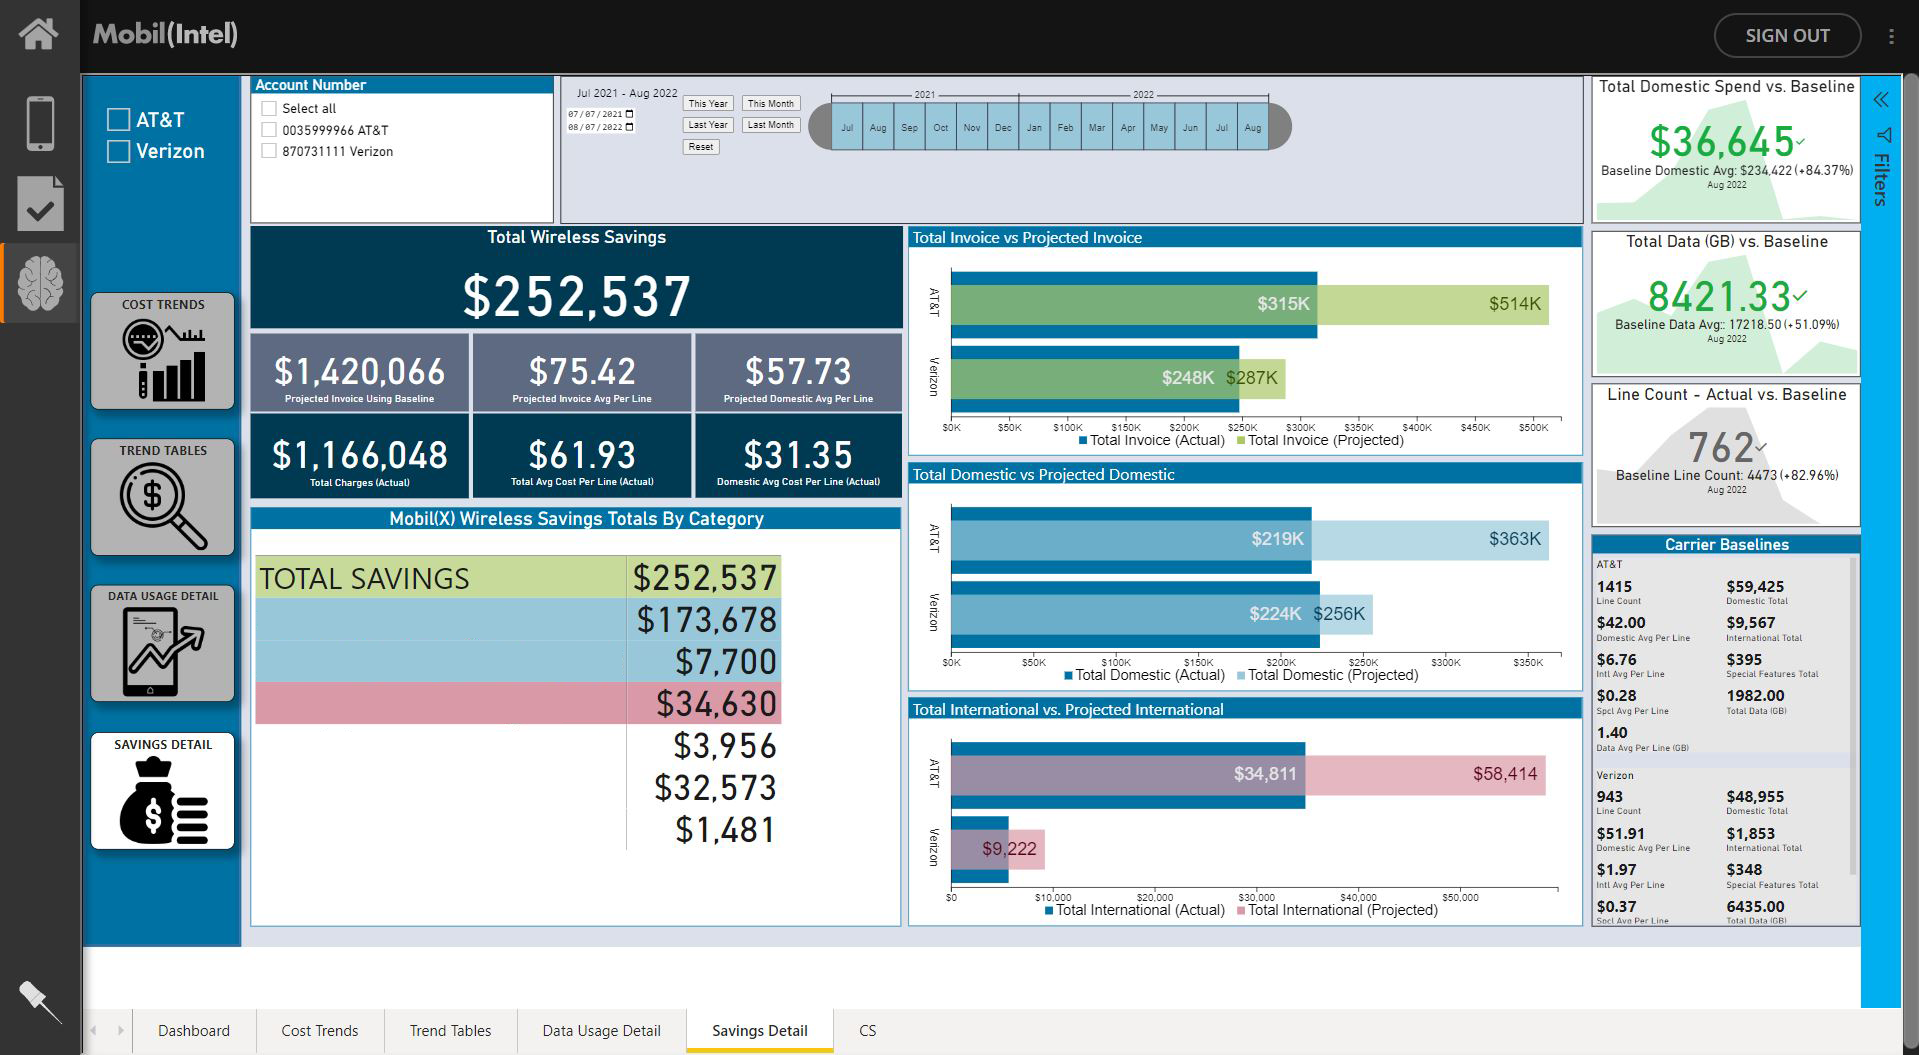Open start date calendar picker icon
1919x1055 pixels.
pyautogui.click(x=629, y=114)
